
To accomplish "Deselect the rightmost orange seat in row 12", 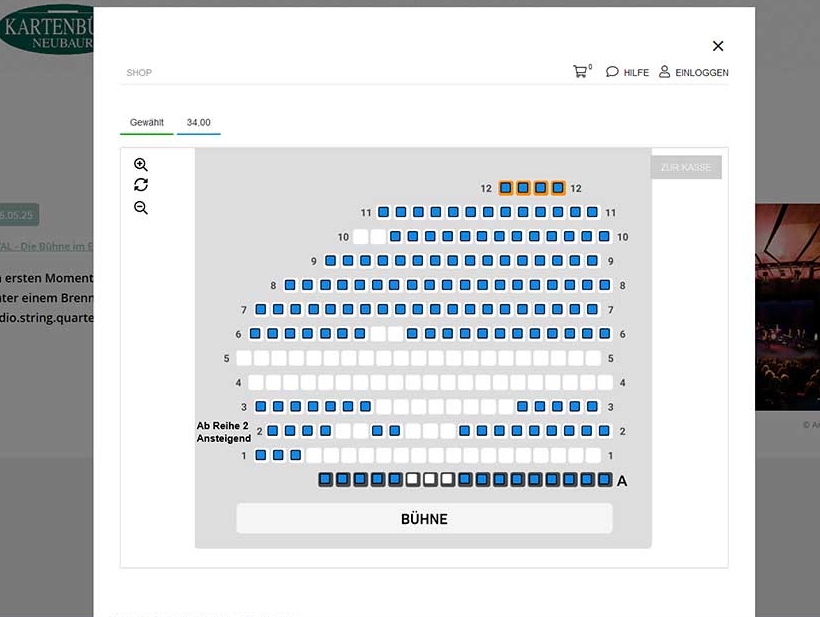I will (558, 188).
